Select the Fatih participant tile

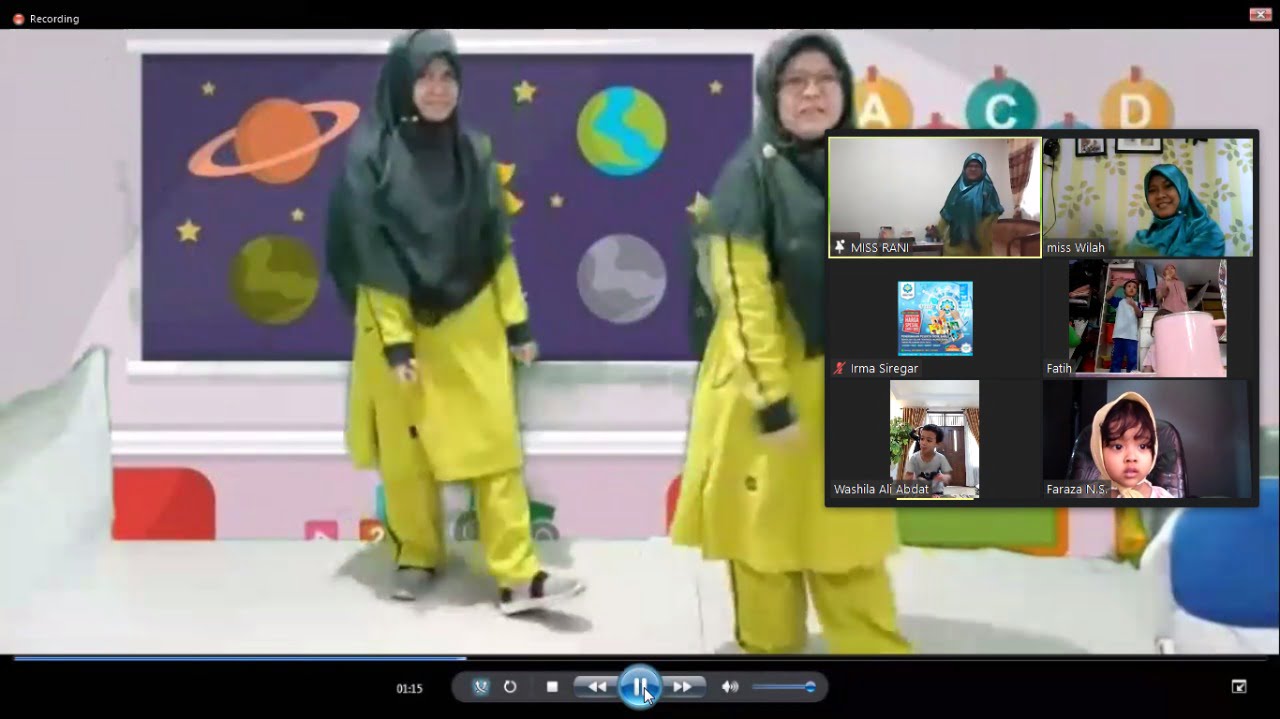1148,318
